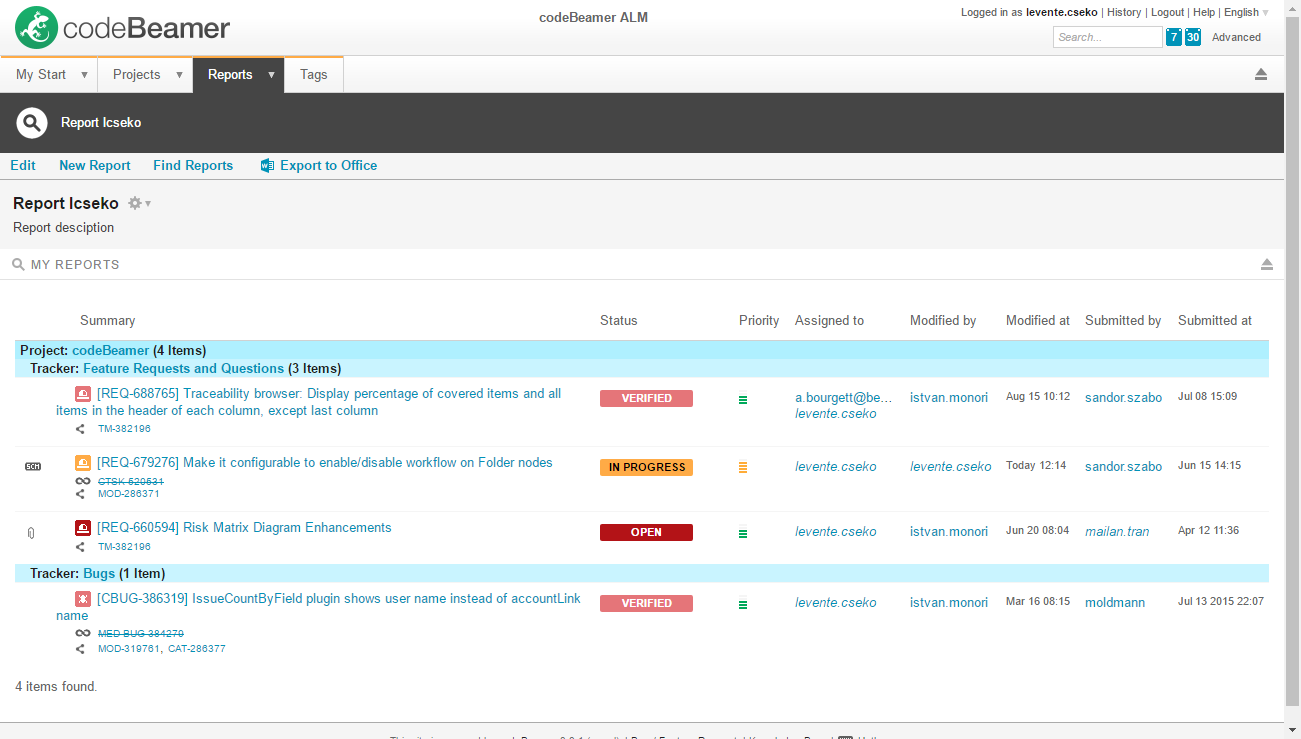
Task: Click the orange requirement icon of REQ-679276
Action: point(83,463)
